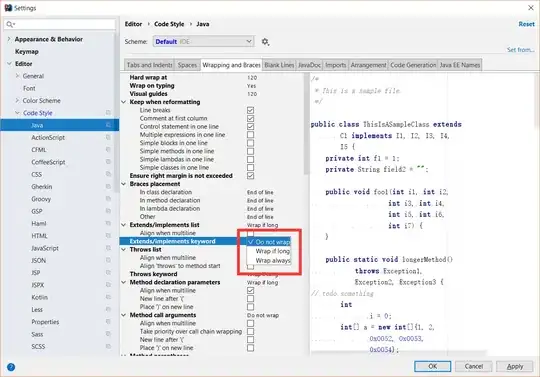Toggle Ensure right margin is not exceeded
The width and height of the screenshot is (540, 377).
coord(250,176)
